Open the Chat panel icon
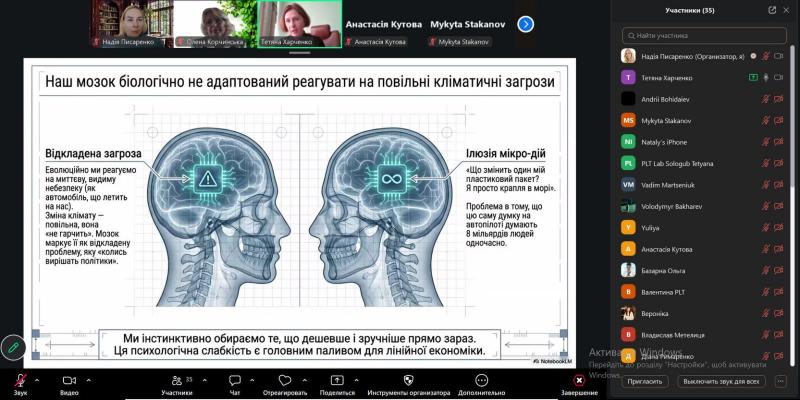This screenshot has height=400, width=800. click(235, 381)
